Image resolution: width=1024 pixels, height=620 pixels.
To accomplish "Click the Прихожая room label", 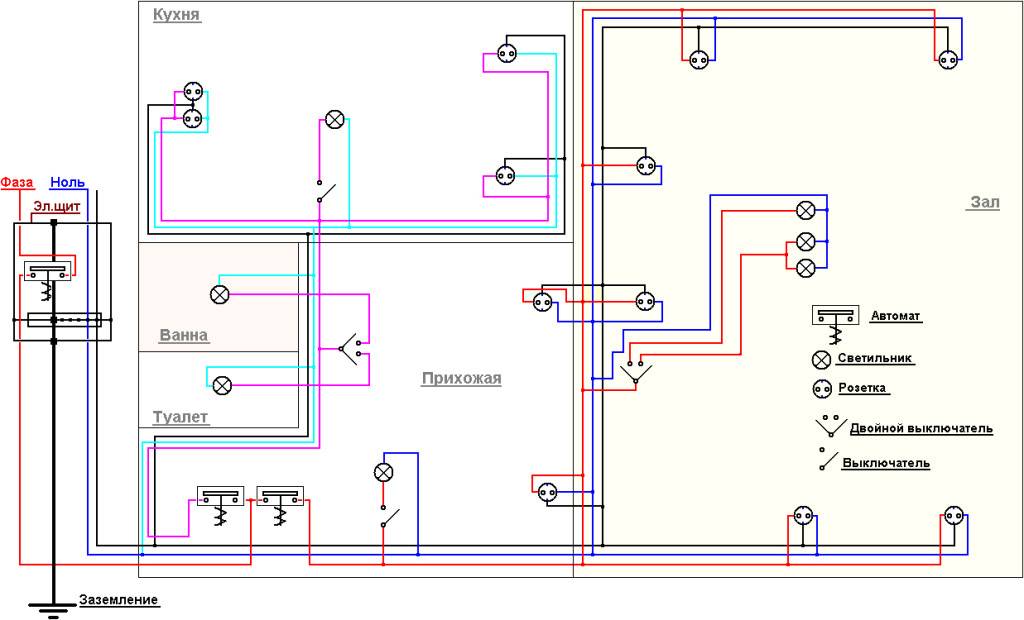I will point(461,378).
